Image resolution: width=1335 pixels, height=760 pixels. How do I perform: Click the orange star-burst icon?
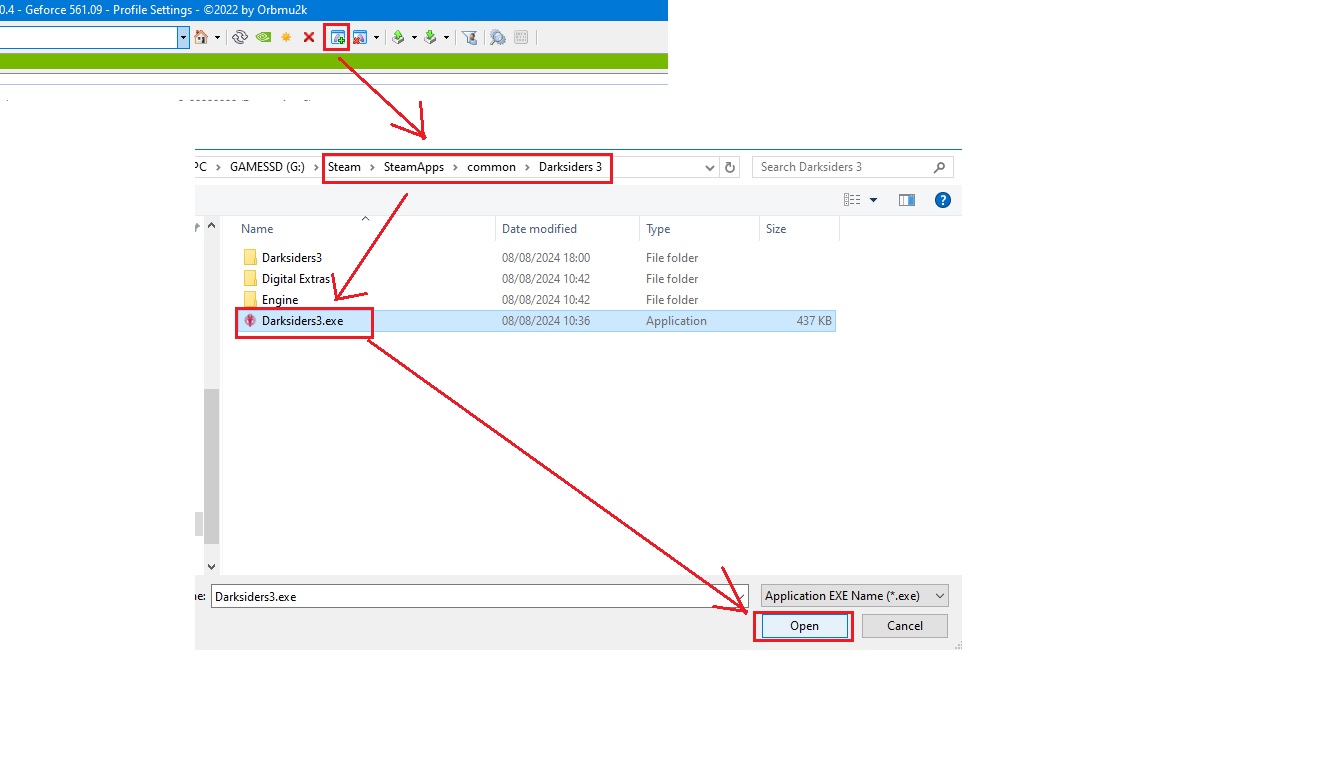click(x=286, y=37)
